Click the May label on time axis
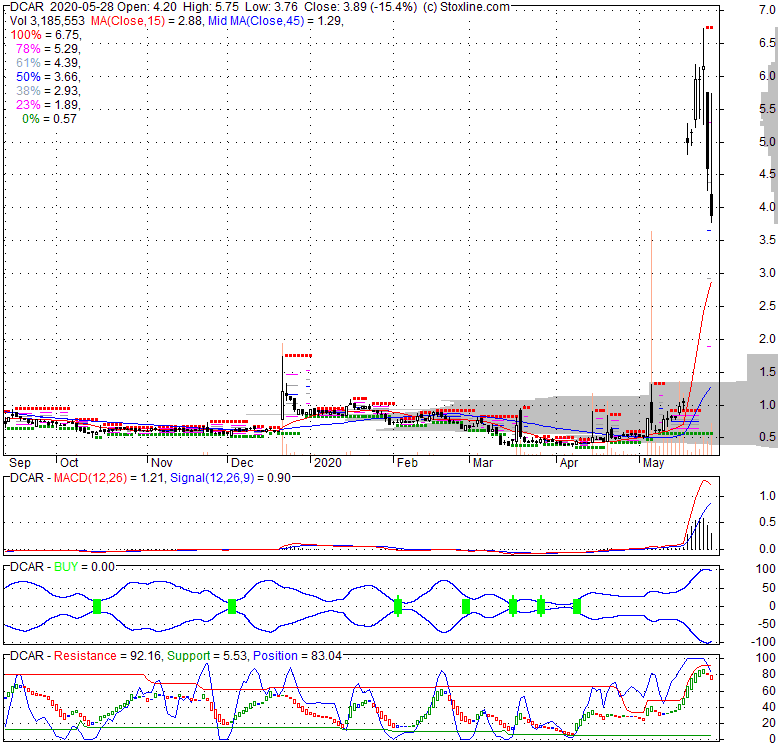The width and height of the screenshot is (780, 745). (x=654, y=463)
